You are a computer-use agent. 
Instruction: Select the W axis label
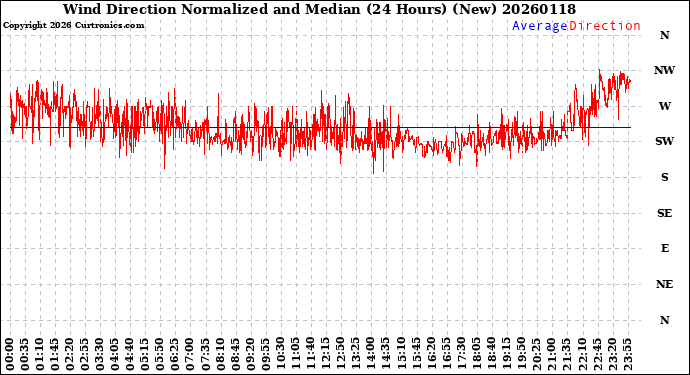point(664,106)
